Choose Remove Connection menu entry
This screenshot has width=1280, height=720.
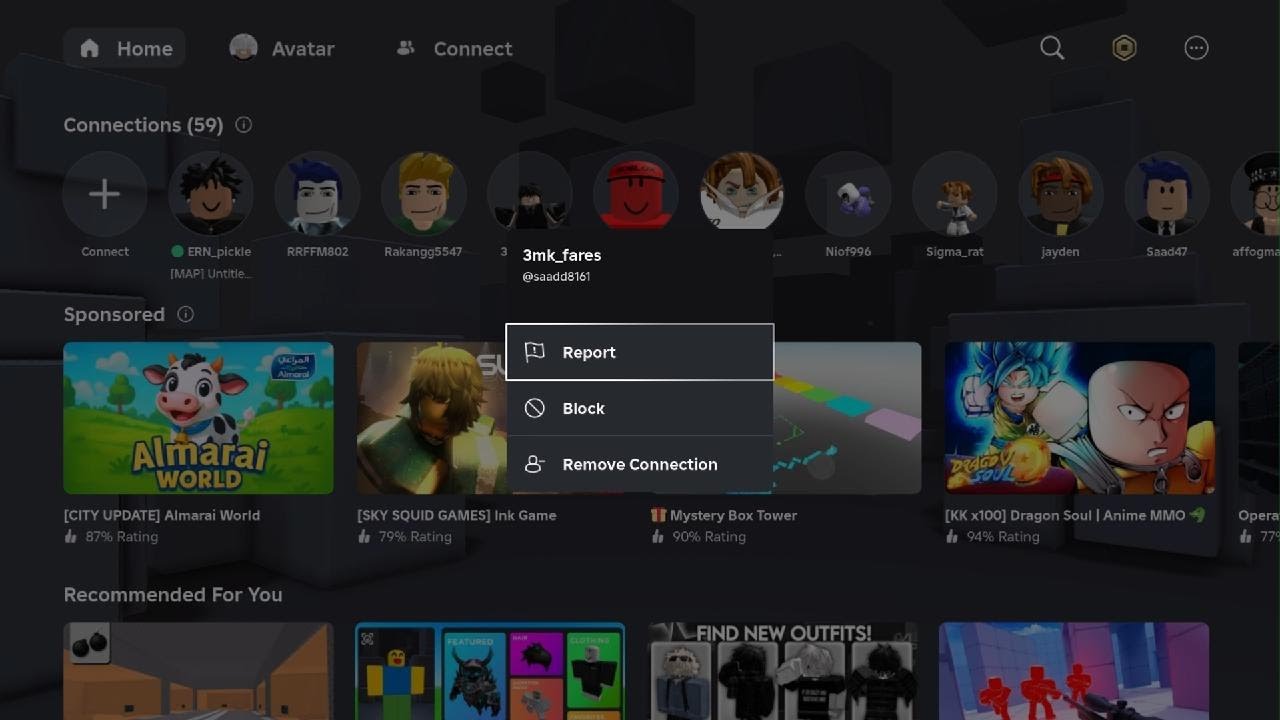[x=640, y=464]
